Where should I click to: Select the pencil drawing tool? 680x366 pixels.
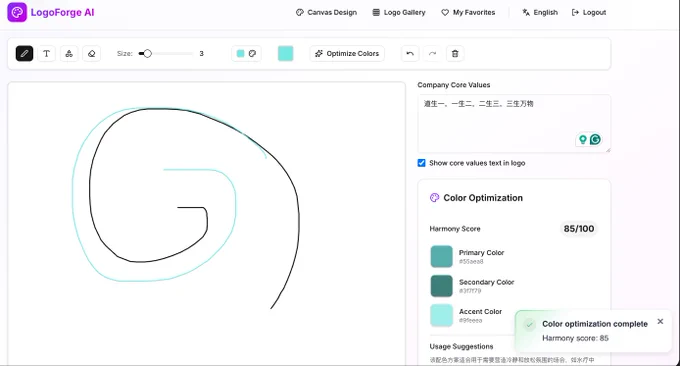pos(24,53)
